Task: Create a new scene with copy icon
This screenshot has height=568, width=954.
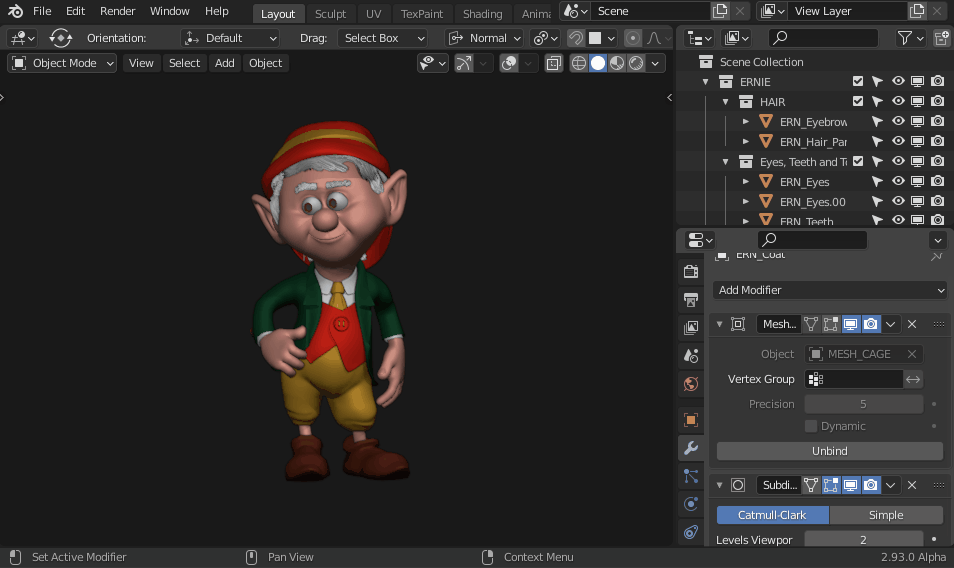Action: (720, 11)
